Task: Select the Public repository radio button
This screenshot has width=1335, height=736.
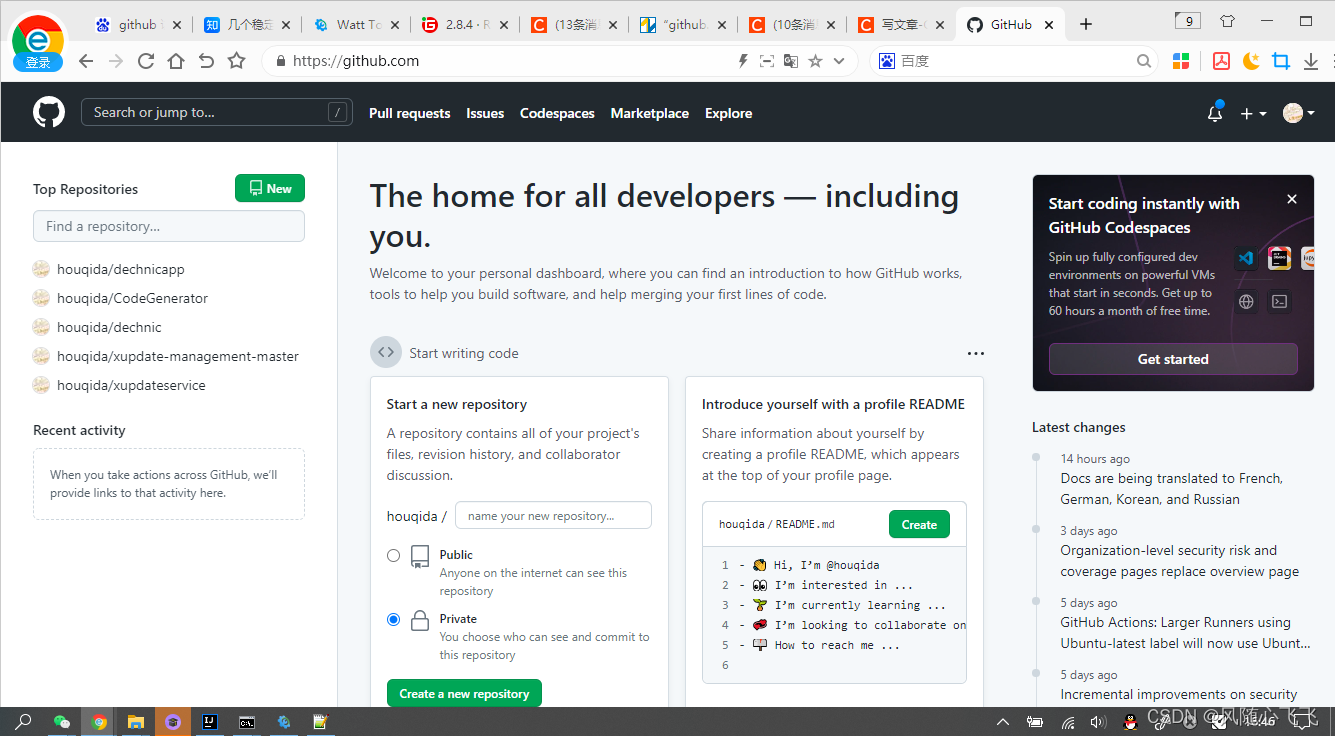Action: 393,555
